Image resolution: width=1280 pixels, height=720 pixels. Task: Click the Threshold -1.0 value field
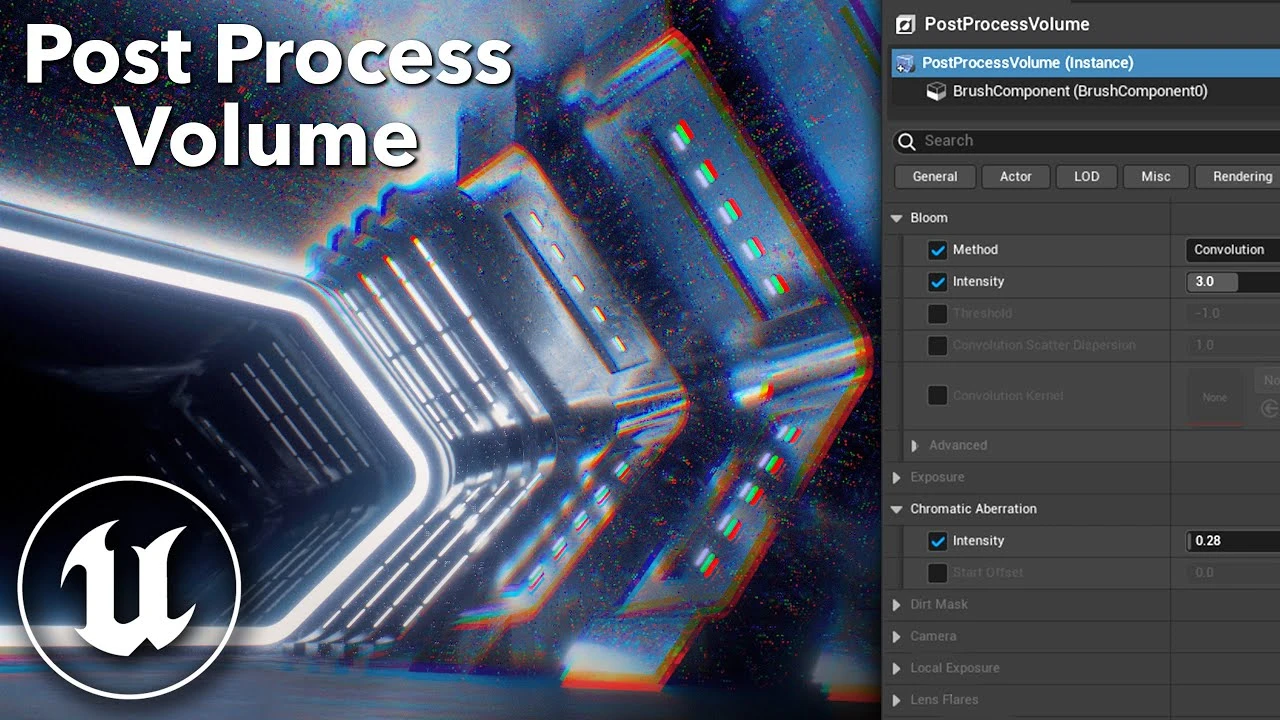(x=1233, y=314)
